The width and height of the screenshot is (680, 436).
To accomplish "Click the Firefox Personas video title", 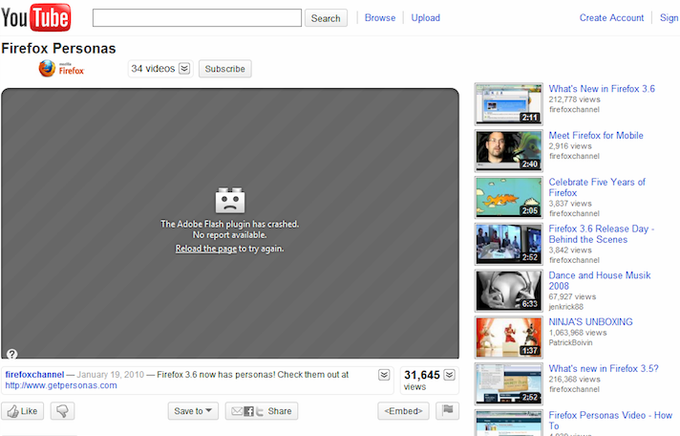I will point(59,48).
